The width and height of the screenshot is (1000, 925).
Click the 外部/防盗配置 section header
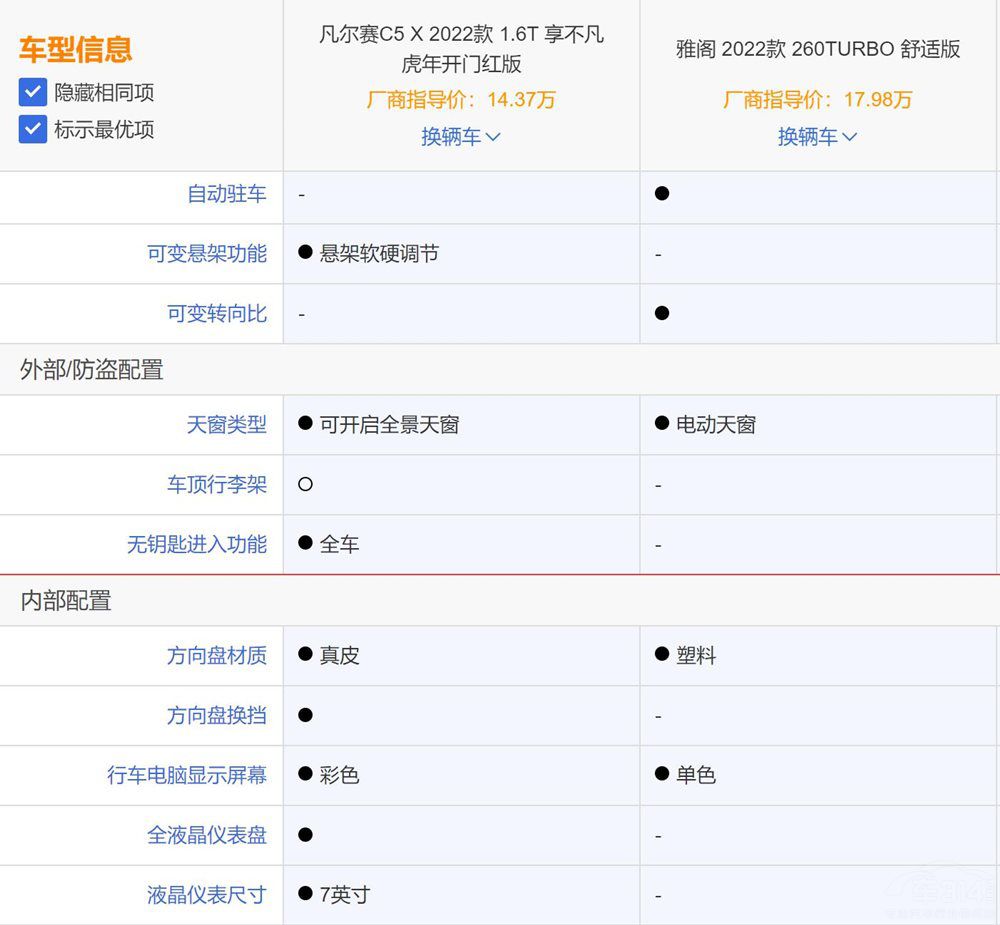[92, 370]
